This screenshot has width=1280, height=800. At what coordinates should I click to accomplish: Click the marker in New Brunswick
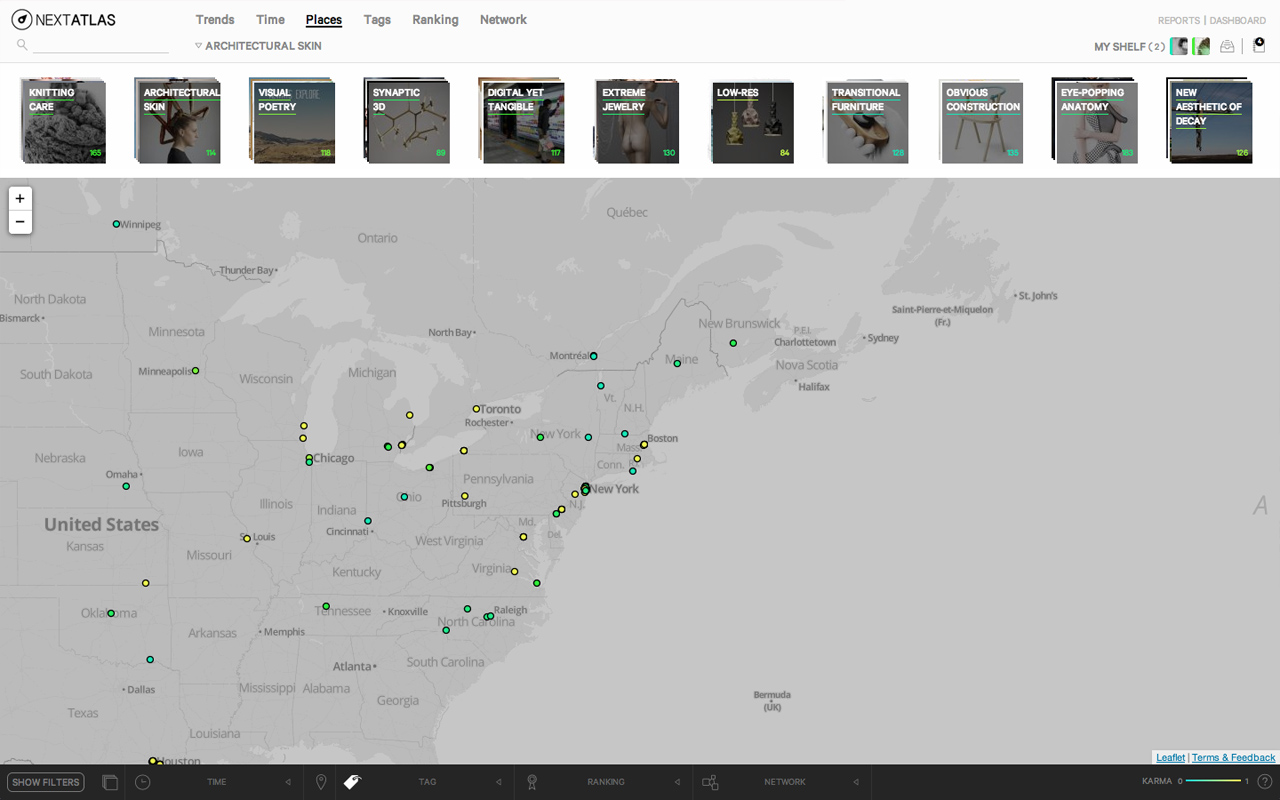click(x=733, y=343)
